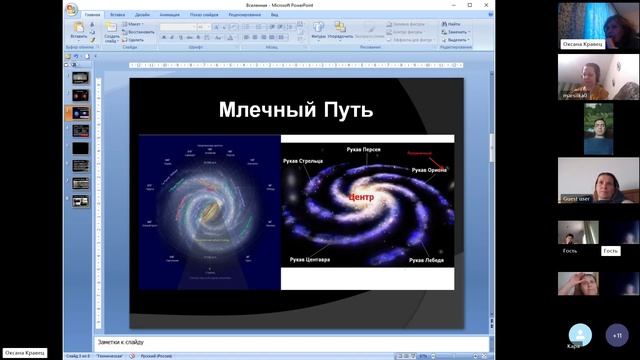Click the Русский (Россия) language status indicator
The image size is (640, 360).
pos(156,356)
